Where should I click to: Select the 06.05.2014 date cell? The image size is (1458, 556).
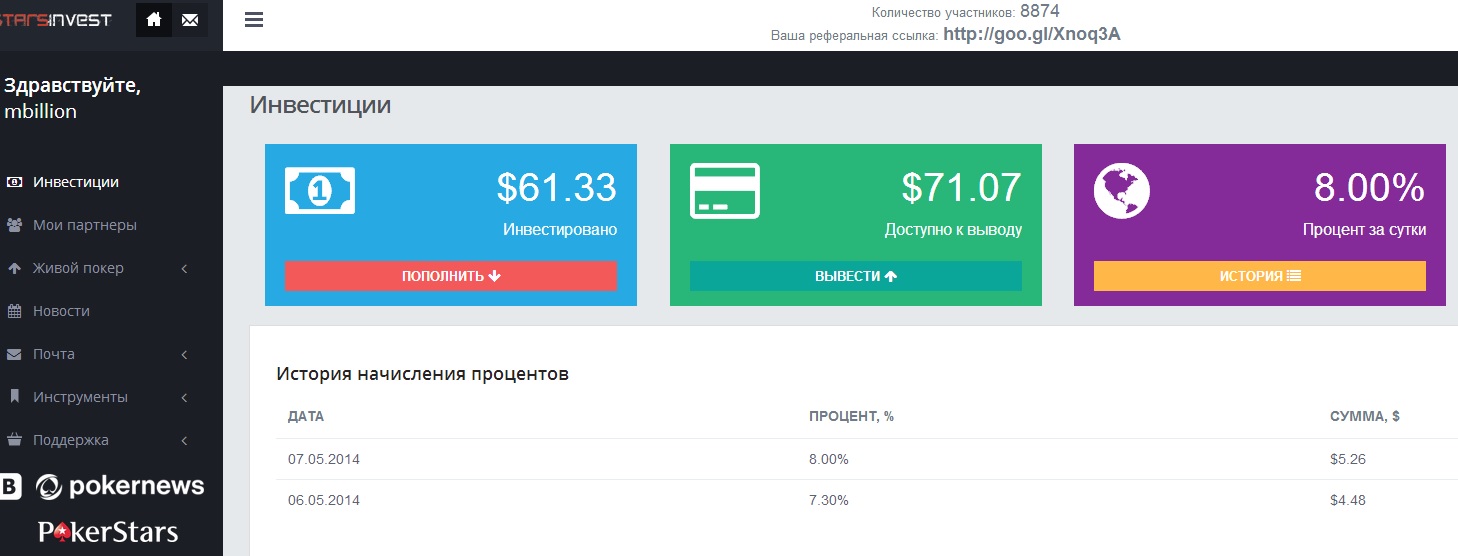click(x=324, y=500)
